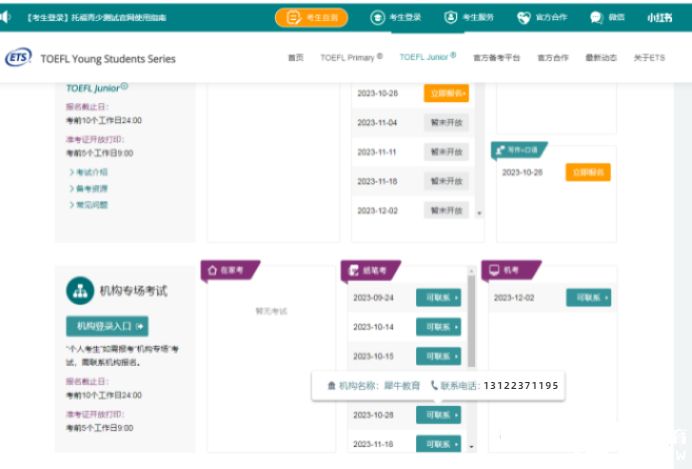
Task: Click the round 机构专场考试 organization icon
Action: [x=80, y=291]
